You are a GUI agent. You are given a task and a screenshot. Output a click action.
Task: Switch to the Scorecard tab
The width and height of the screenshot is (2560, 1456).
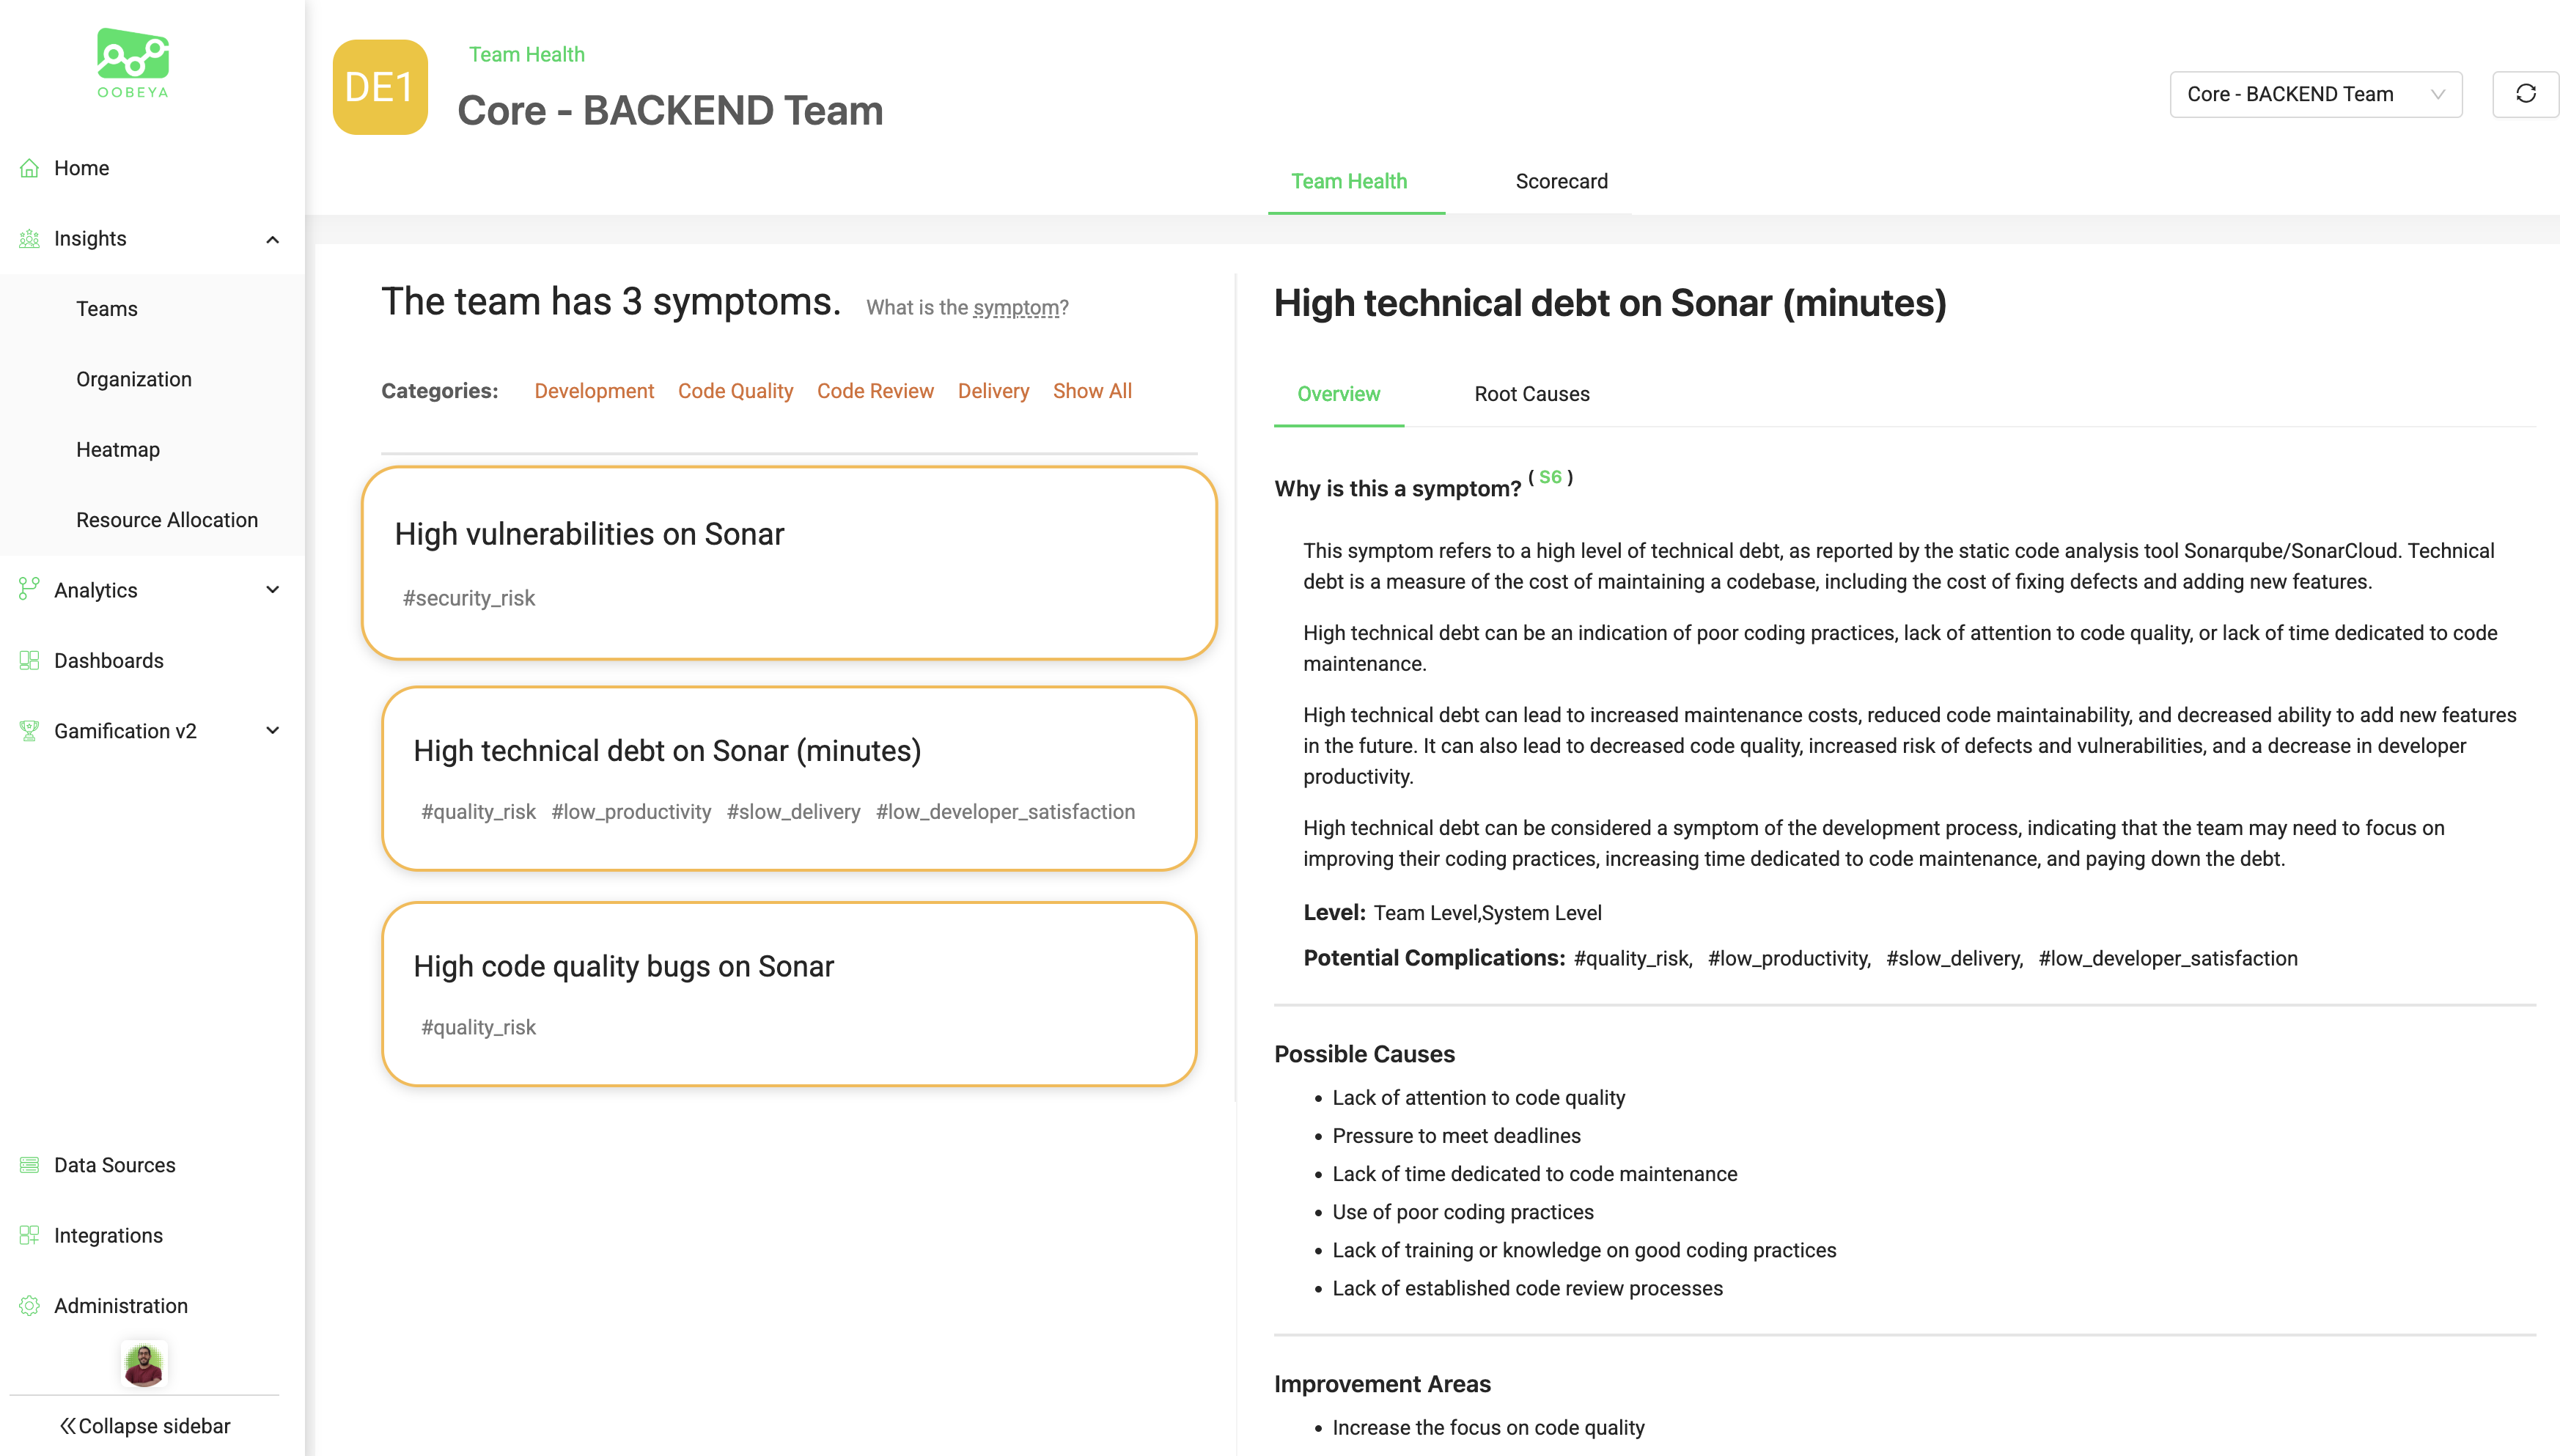(x=1561, y=181)
